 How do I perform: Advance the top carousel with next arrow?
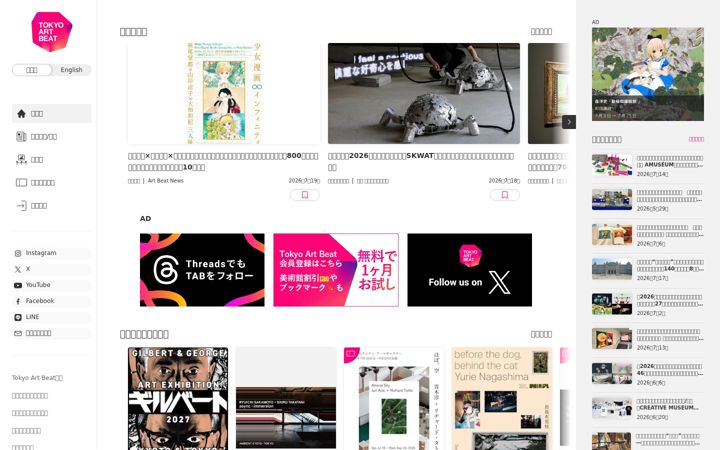click(569, 122)
